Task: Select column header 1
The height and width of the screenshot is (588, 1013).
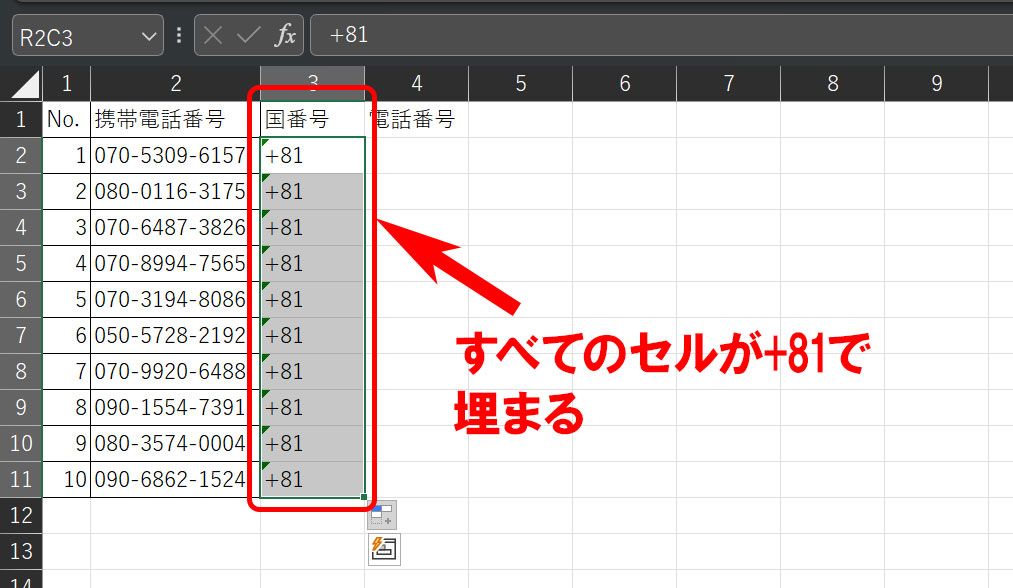Action: click(x=67, y=83)
